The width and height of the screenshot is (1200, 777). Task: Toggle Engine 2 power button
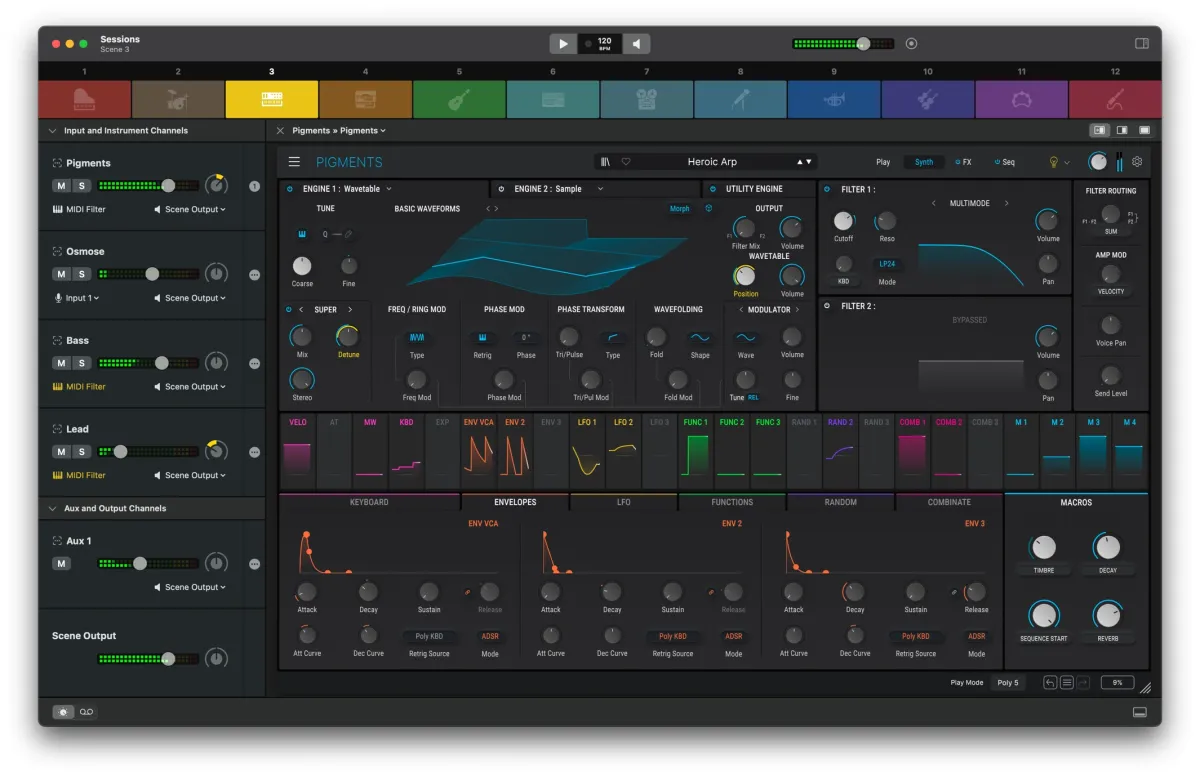tap(502, 189)
